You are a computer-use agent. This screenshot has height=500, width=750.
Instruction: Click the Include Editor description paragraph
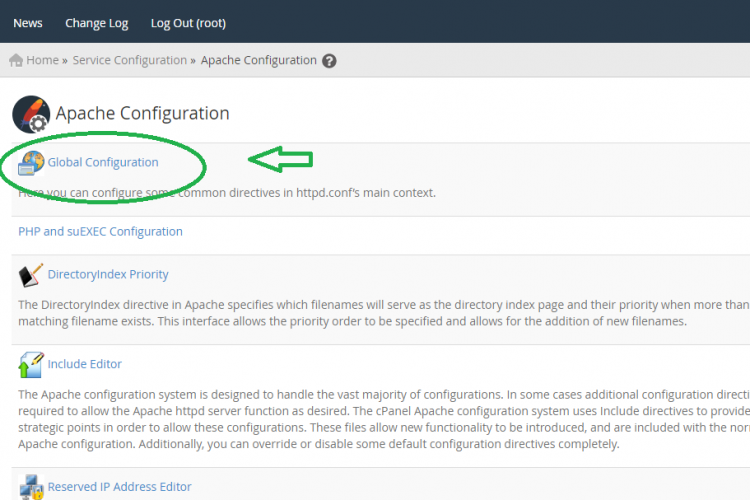(384, 419)
